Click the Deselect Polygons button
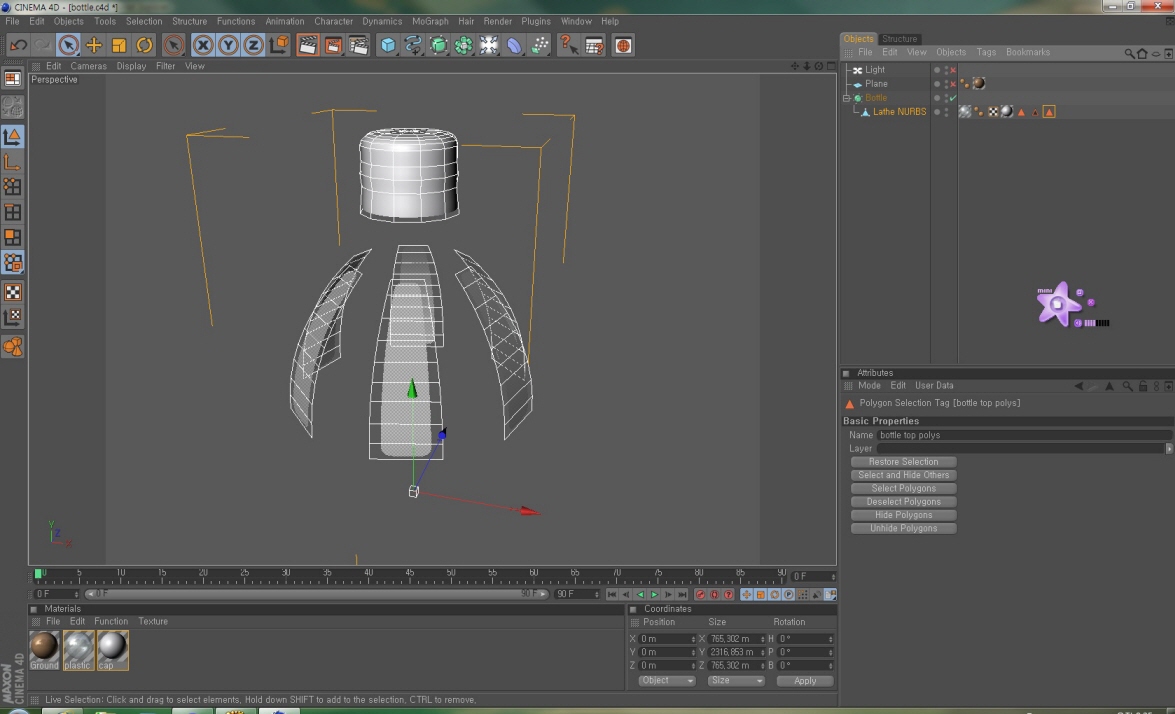Image resolution: width=1175 pixels, height=714 pixels. point(904,502)
